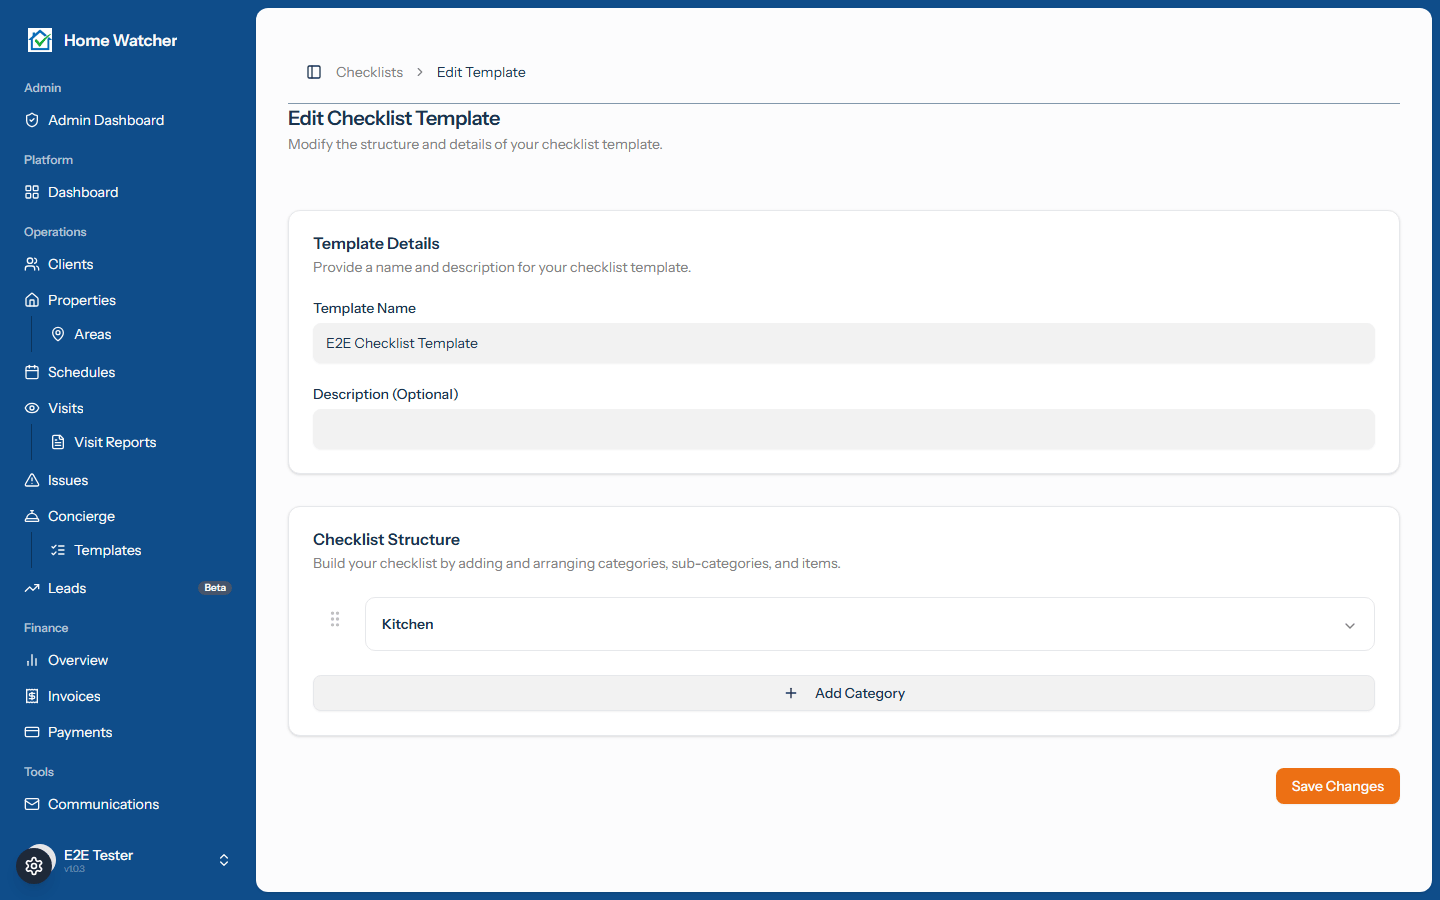Click the Templates checklist icon

click(x=58, y=550)
